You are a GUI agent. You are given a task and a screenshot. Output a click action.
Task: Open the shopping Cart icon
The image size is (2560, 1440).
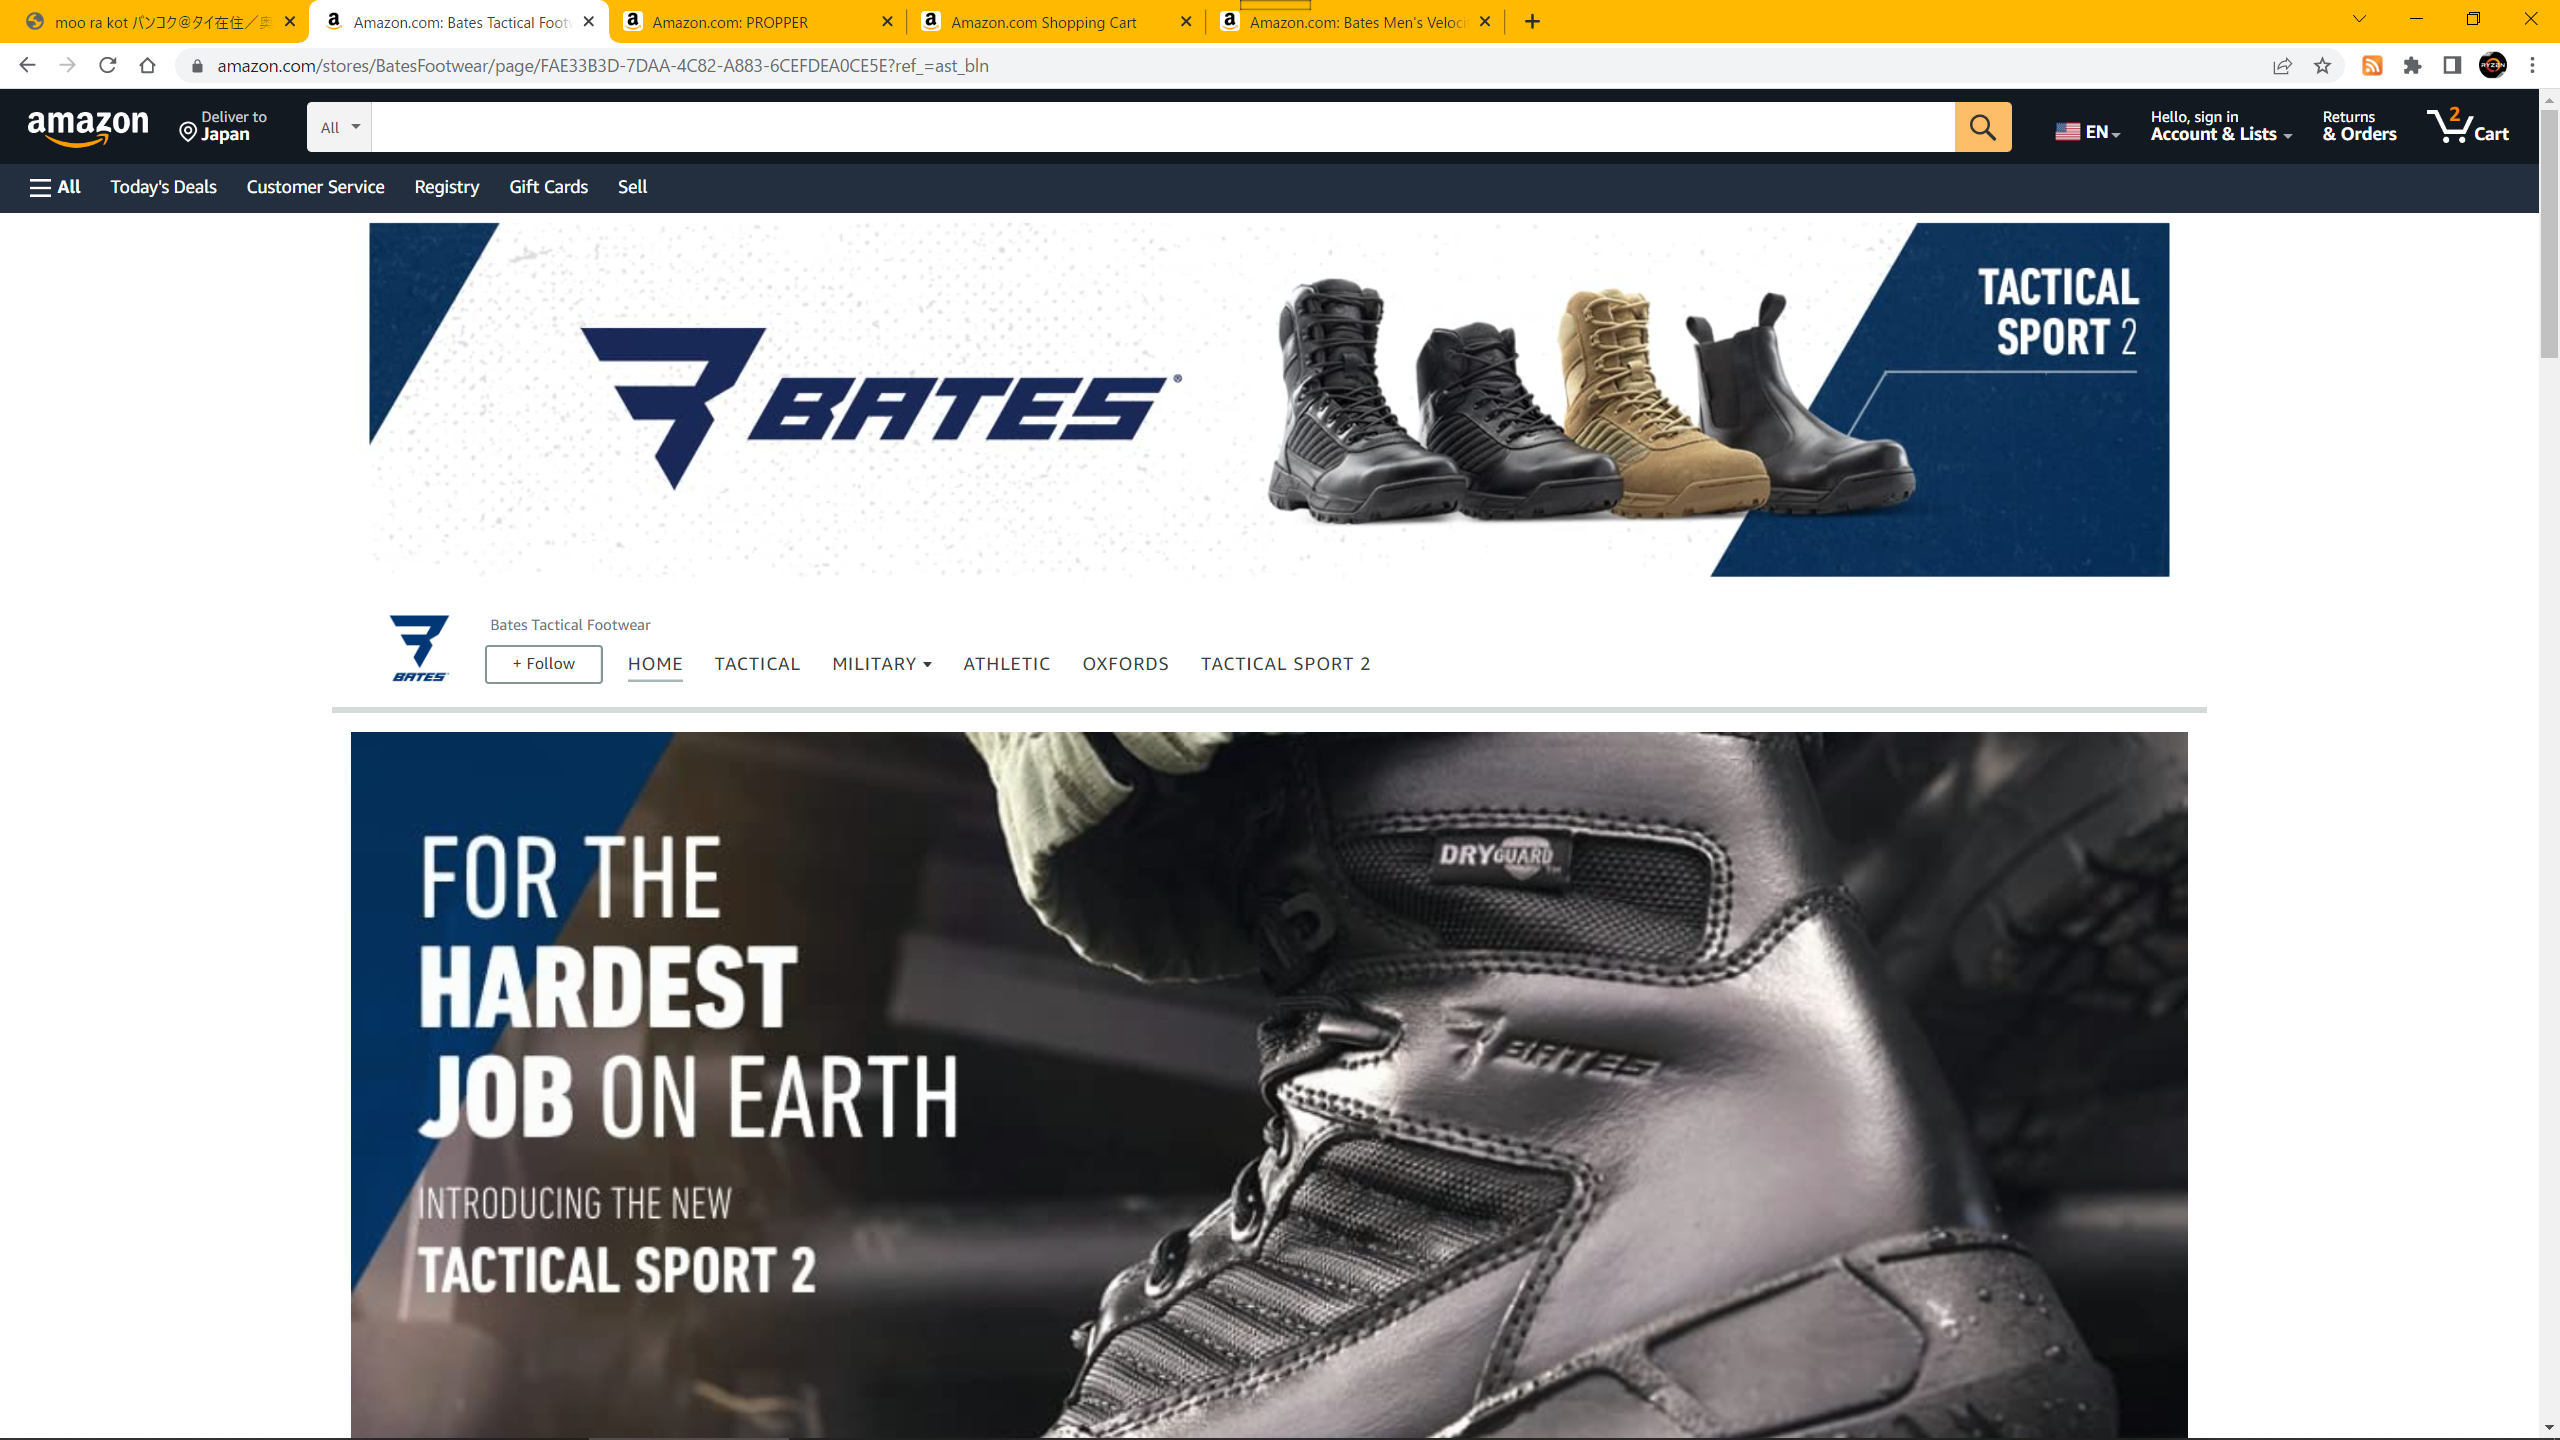2468,127
